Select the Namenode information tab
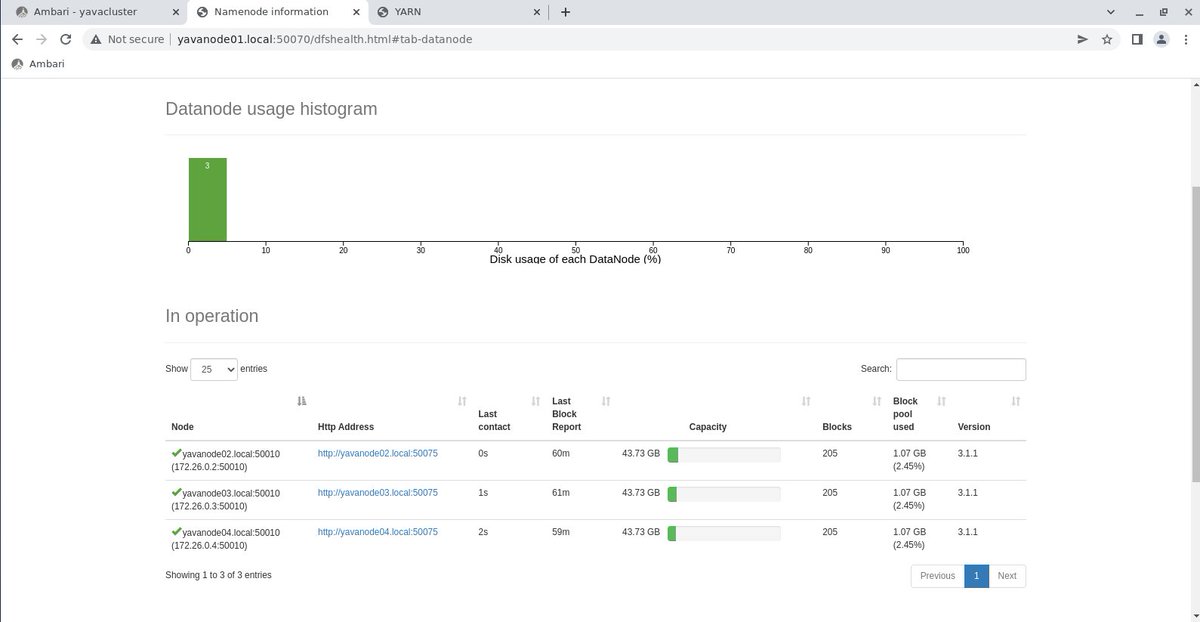1200x622 pixels. click(x=277, y=12)
